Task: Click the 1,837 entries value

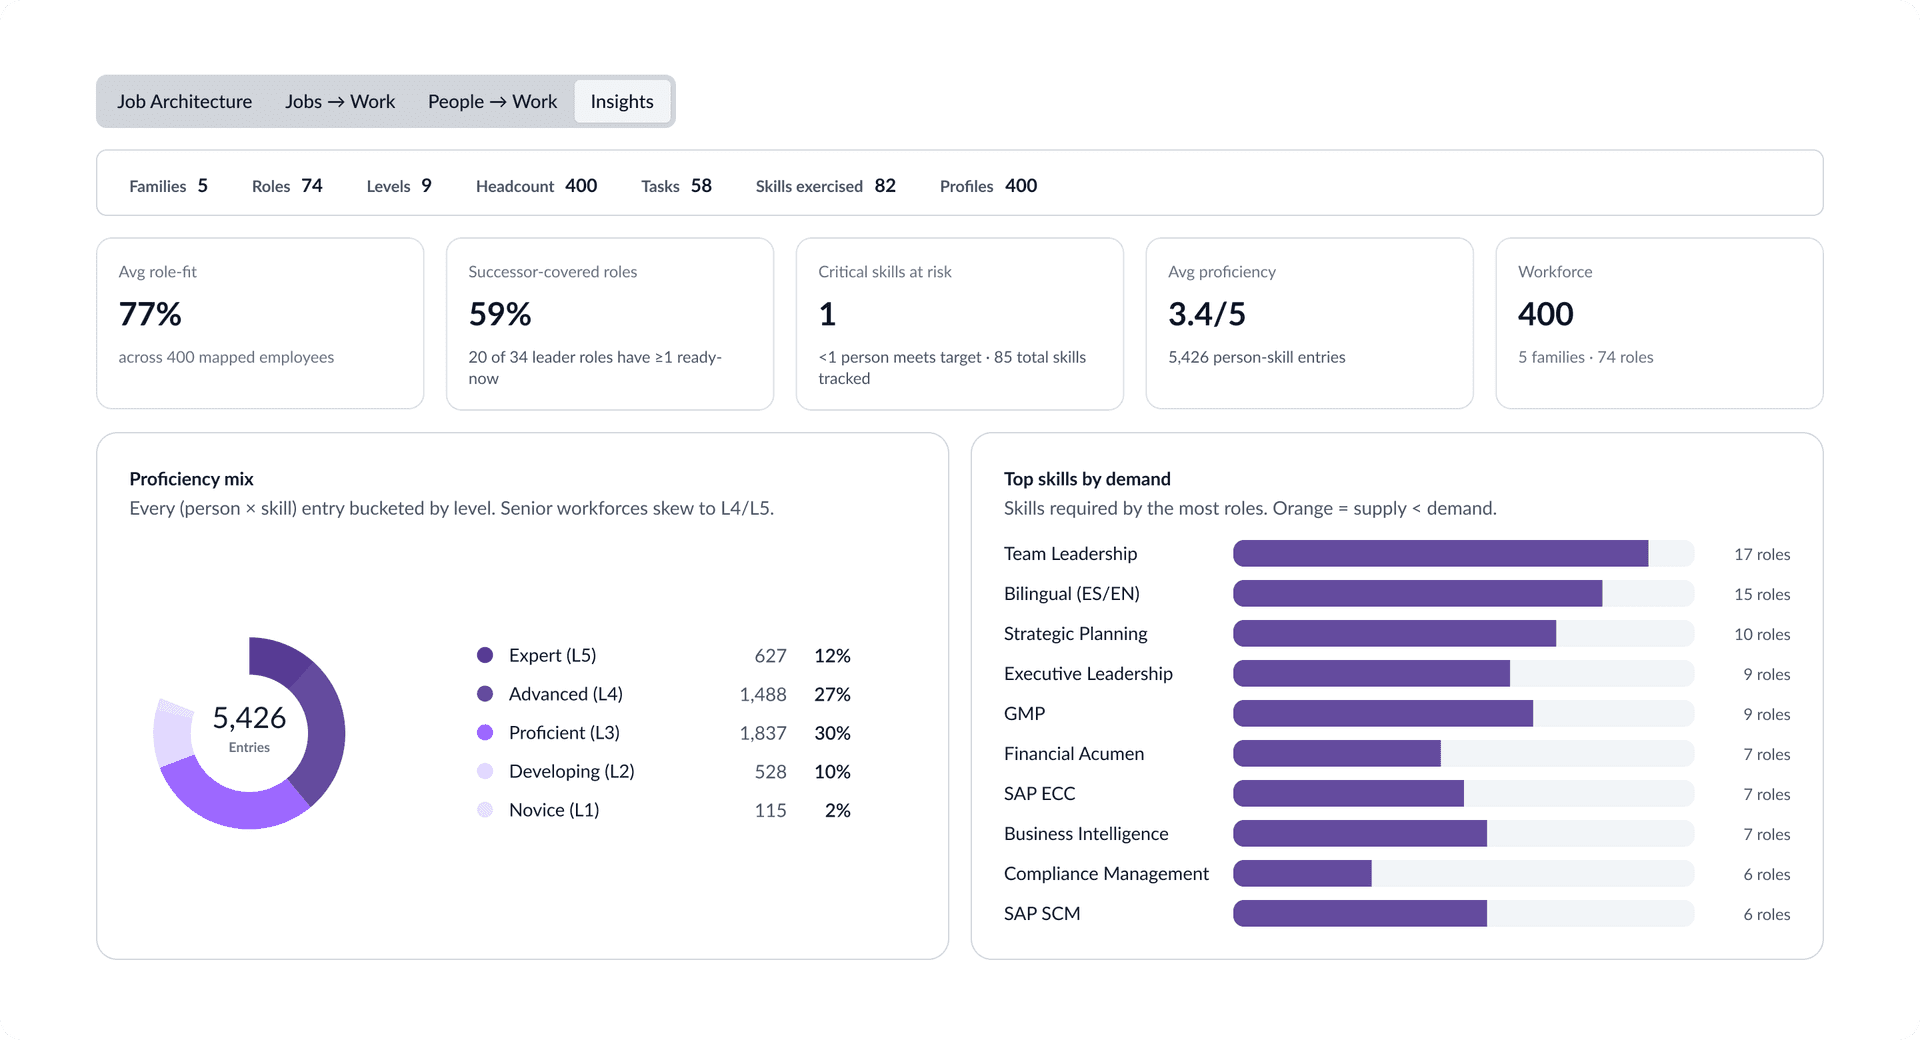Action: [x=763, y=733]
